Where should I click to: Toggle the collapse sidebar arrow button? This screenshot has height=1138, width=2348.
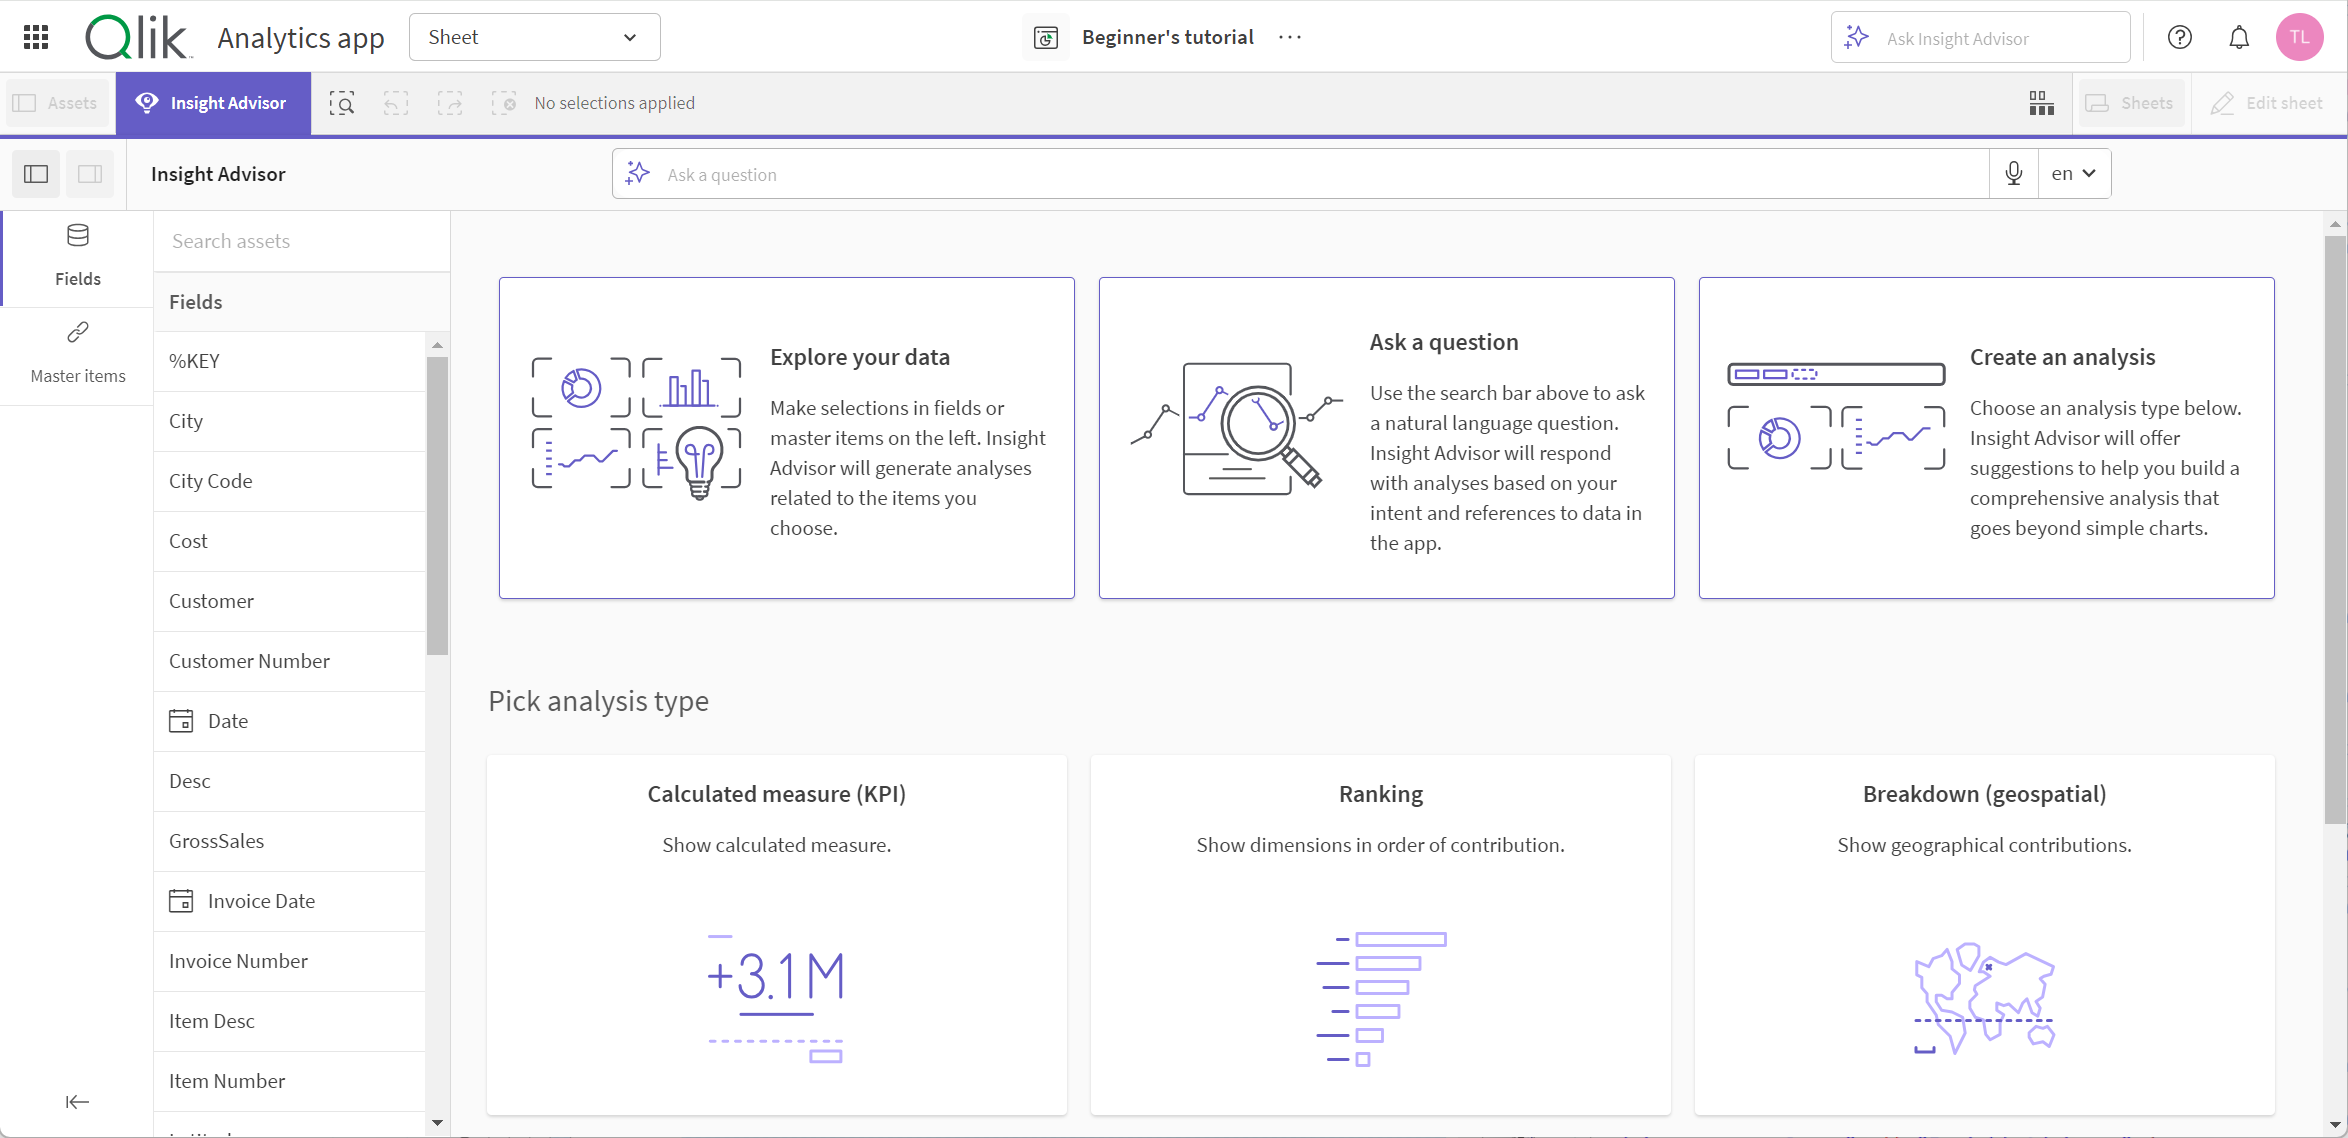pos(76,1102)
